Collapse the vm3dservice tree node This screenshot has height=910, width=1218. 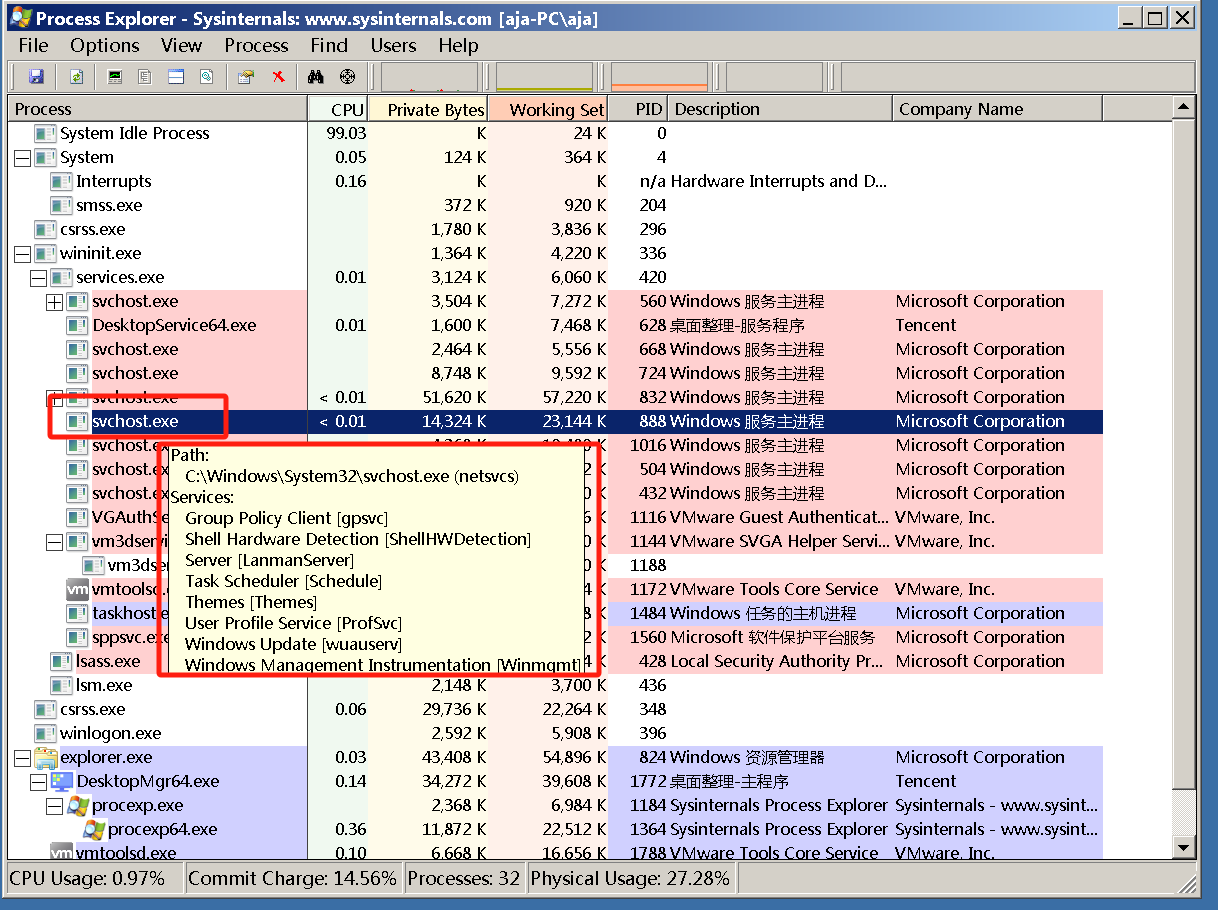54,542
